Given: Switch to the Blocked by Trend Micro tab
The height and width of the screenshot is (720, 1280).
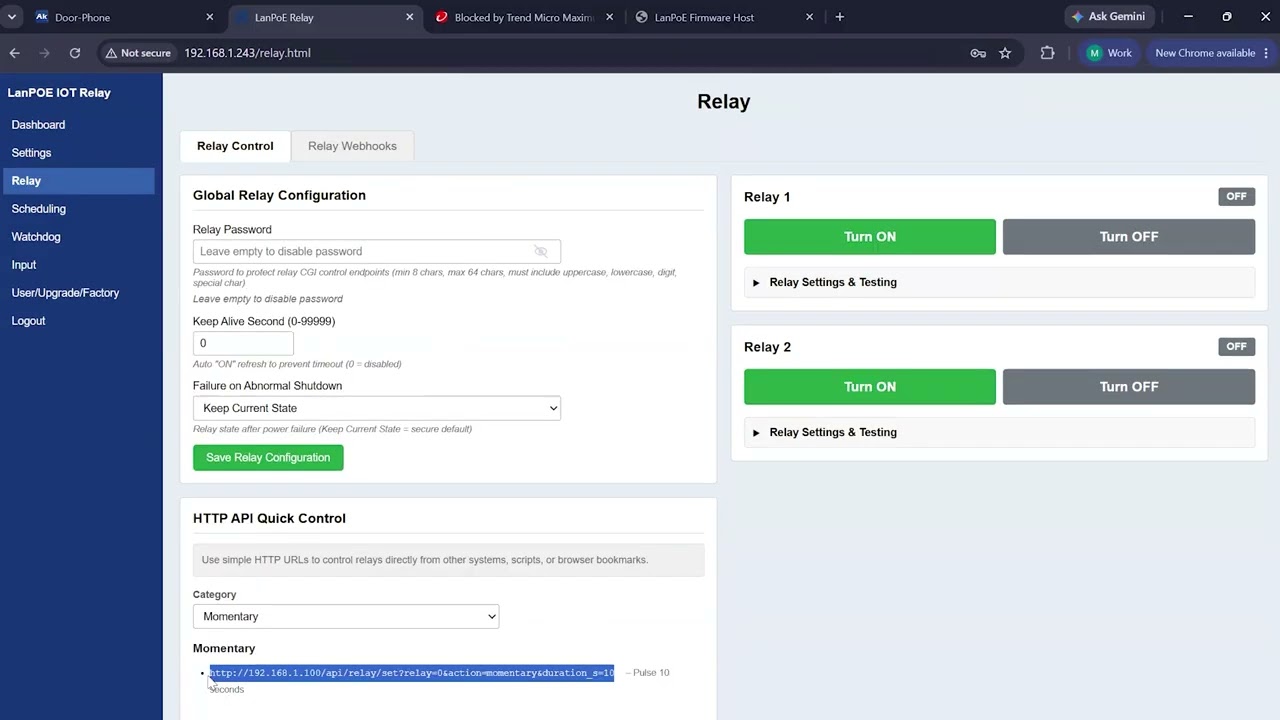Looking at the screenshot, I should click(x=525, y=17).
